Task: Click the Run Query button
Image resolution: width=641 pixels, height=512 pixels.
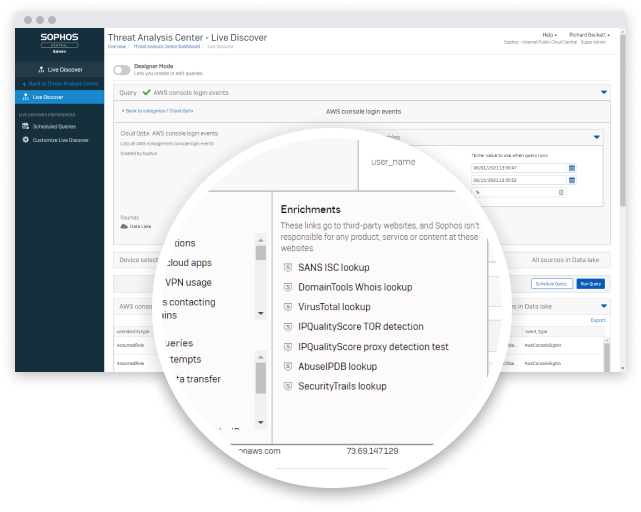Action: (592, 284)
